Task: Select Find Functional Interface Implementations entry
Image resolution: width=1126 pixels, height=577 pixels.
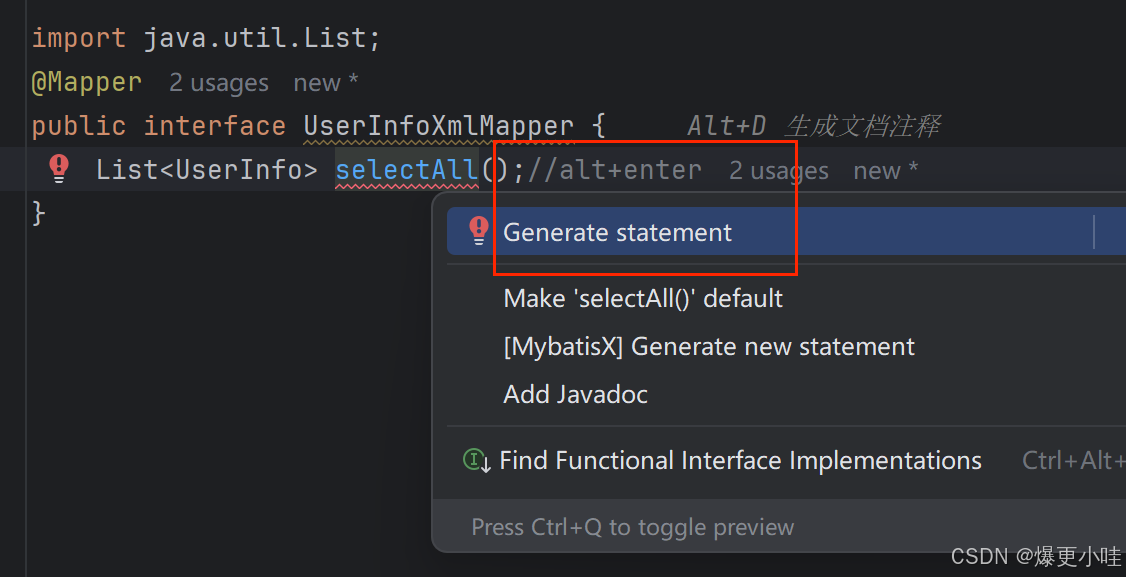Action: 740,460
